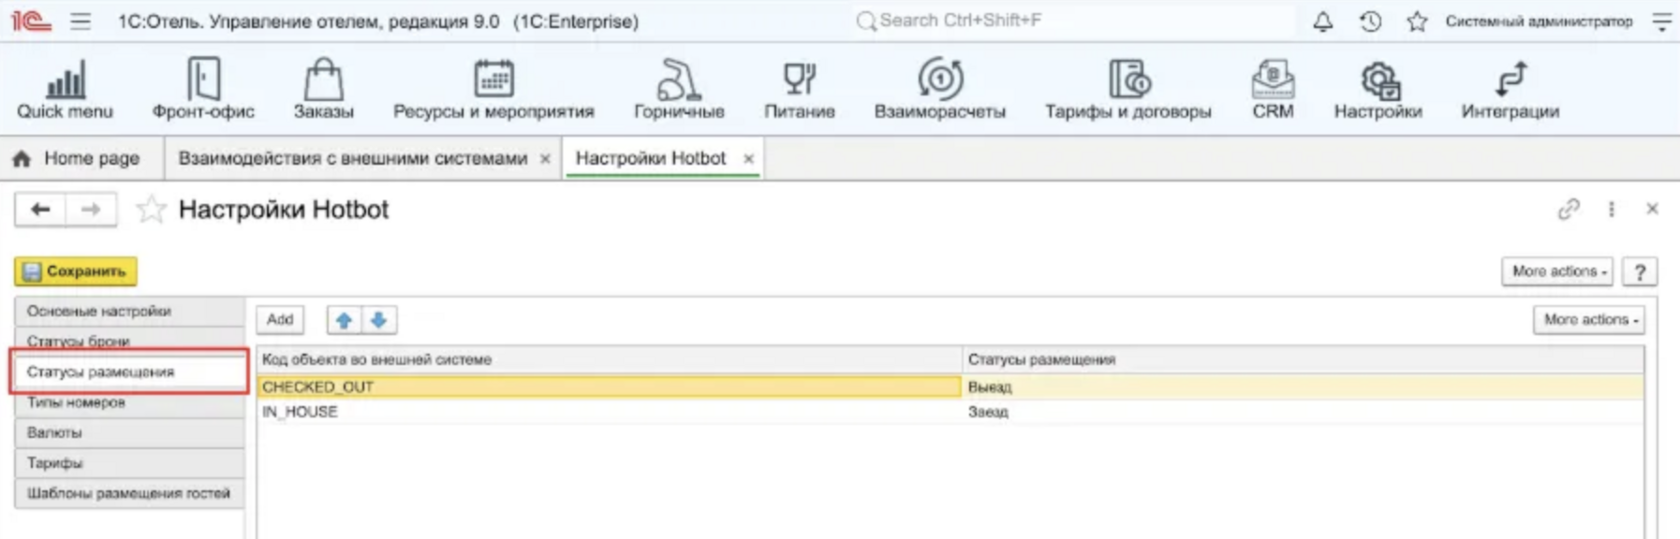Move row down with blue arrow
This screenshot has height=539, width=1680.
point(379,320)
